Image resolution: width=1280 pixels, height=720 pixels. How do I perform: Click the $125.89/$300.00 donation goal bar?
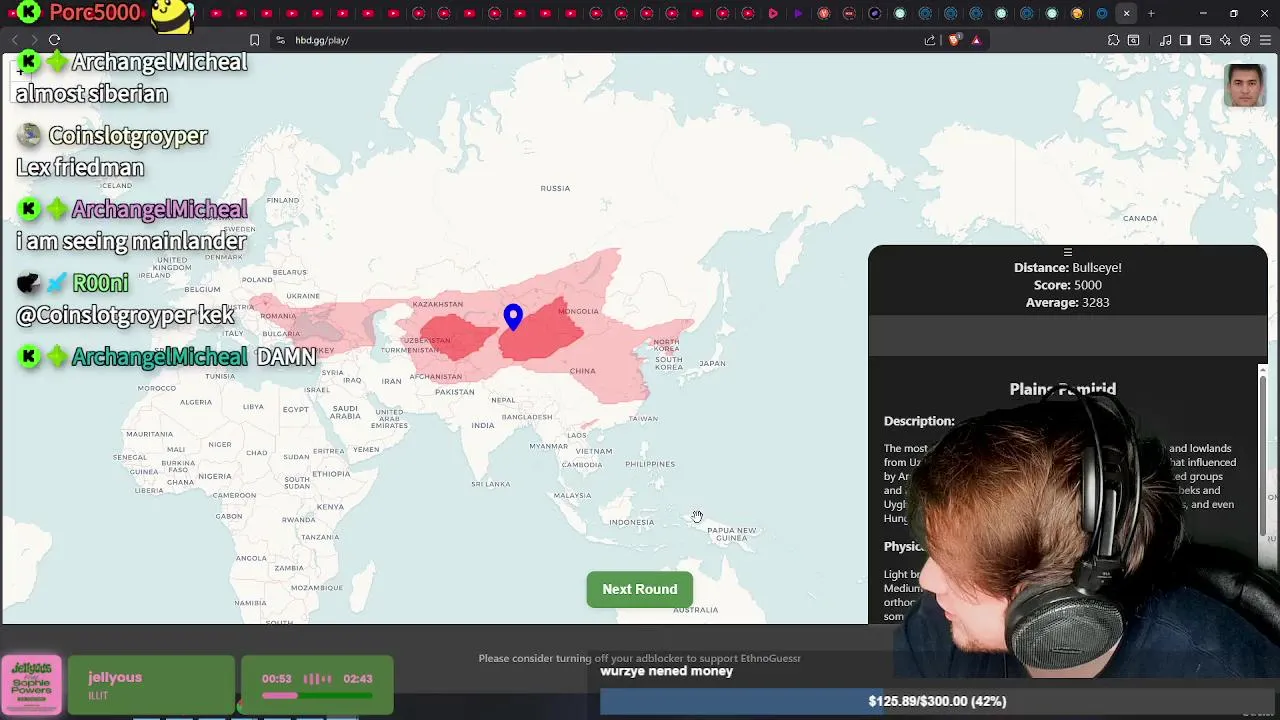pyautogui.click(x=938, y=701)
